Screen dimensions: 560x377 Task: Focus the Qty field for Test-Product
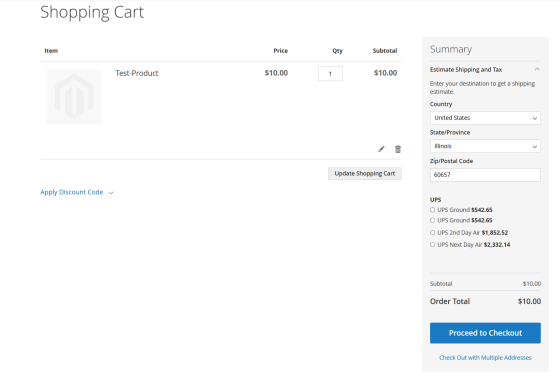pos(330,74)
